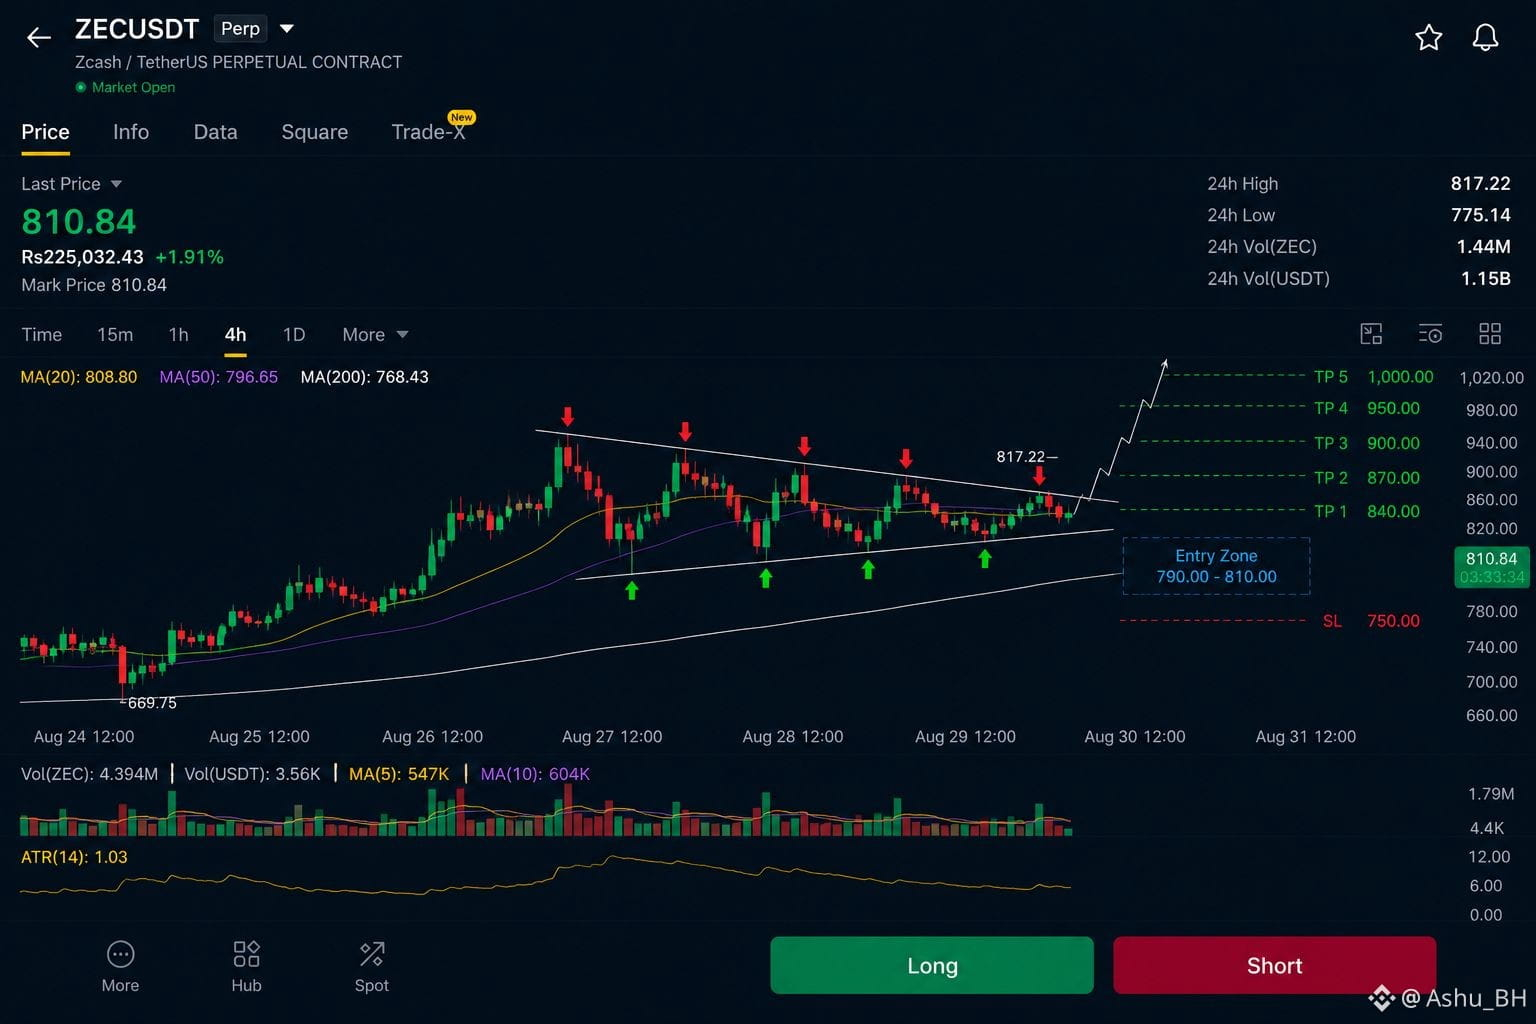
Task: Open the chart drawing layout icon
Action: click(1371, 334)
